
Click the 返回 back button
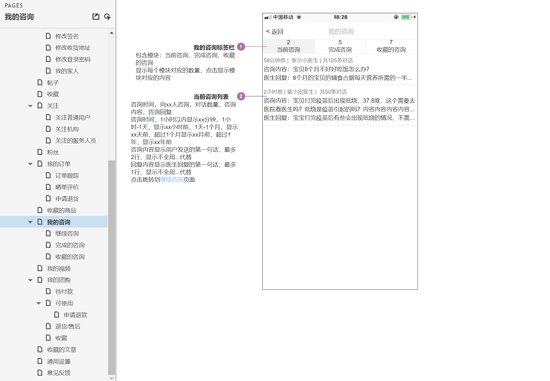(x=275, y=32)
